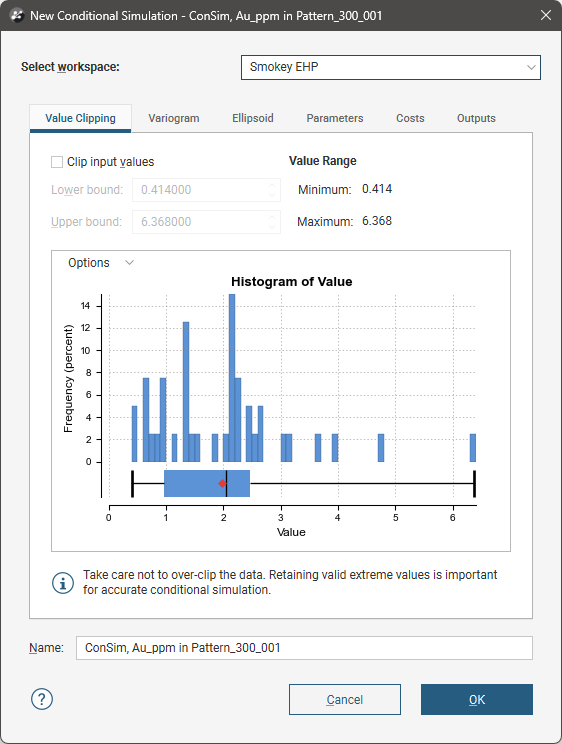Viewport: 562px width, 744px height.
Task: Show the Outputs tab
Action: coord(476,118)
